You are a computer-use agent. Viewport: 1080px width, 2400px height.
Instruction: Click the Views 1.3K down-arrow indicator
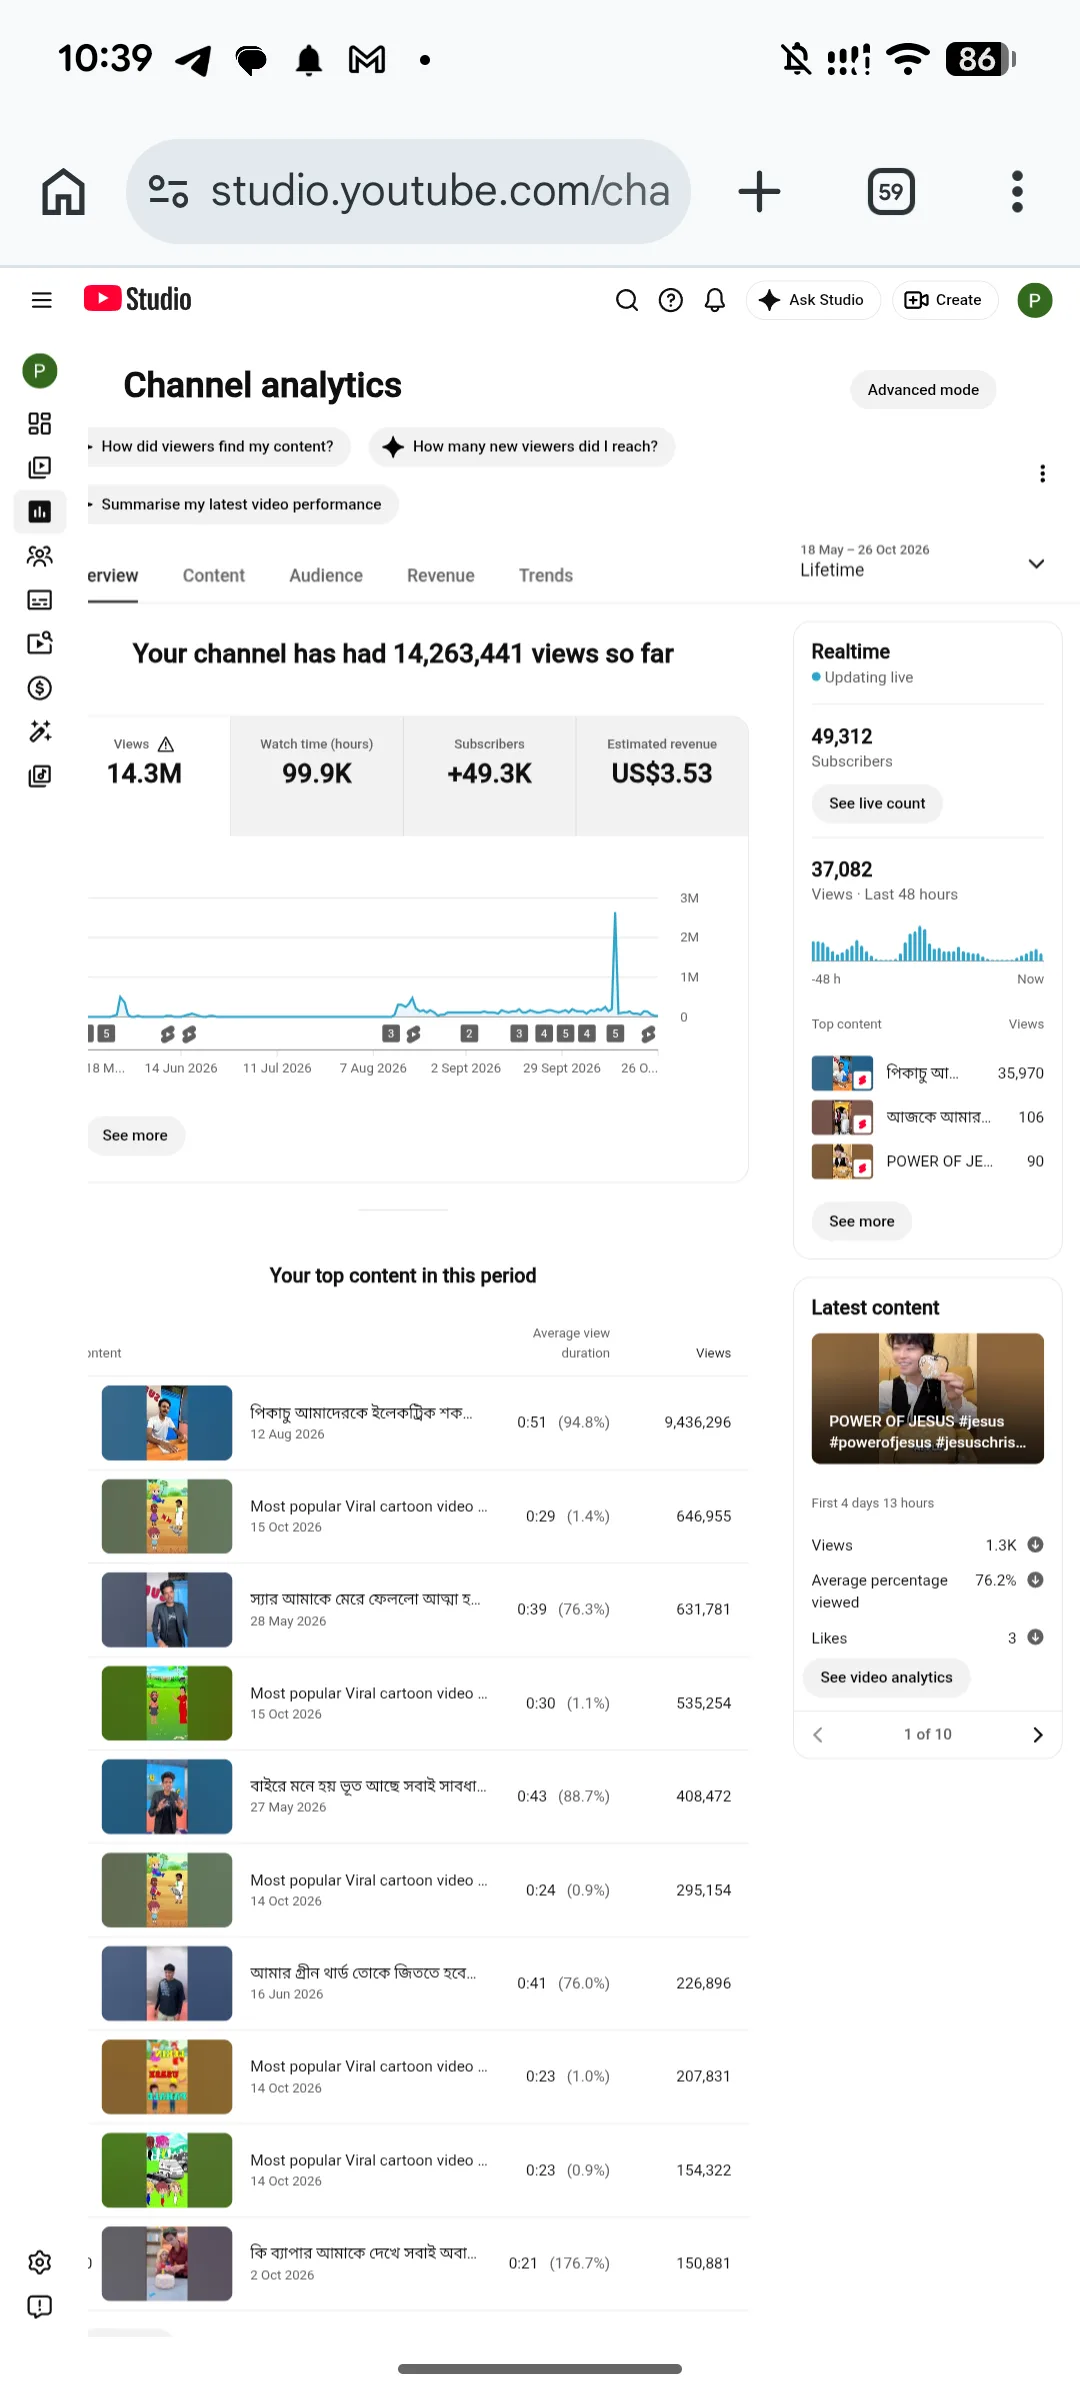tap(1035, 1545)
